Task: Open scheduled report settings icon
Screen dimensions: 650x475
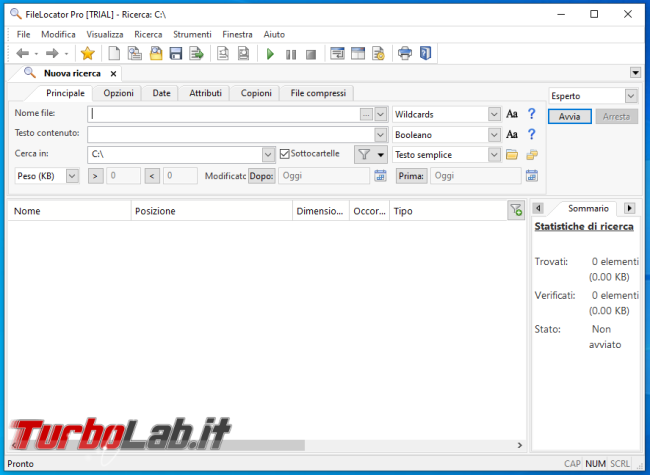Action: point(378,53)
